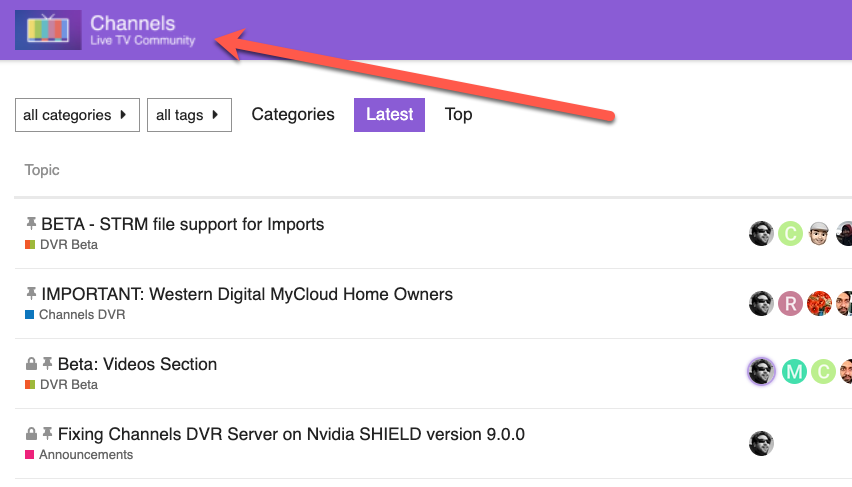Open BETA - STRM file support topic

(x=182, y=224)
